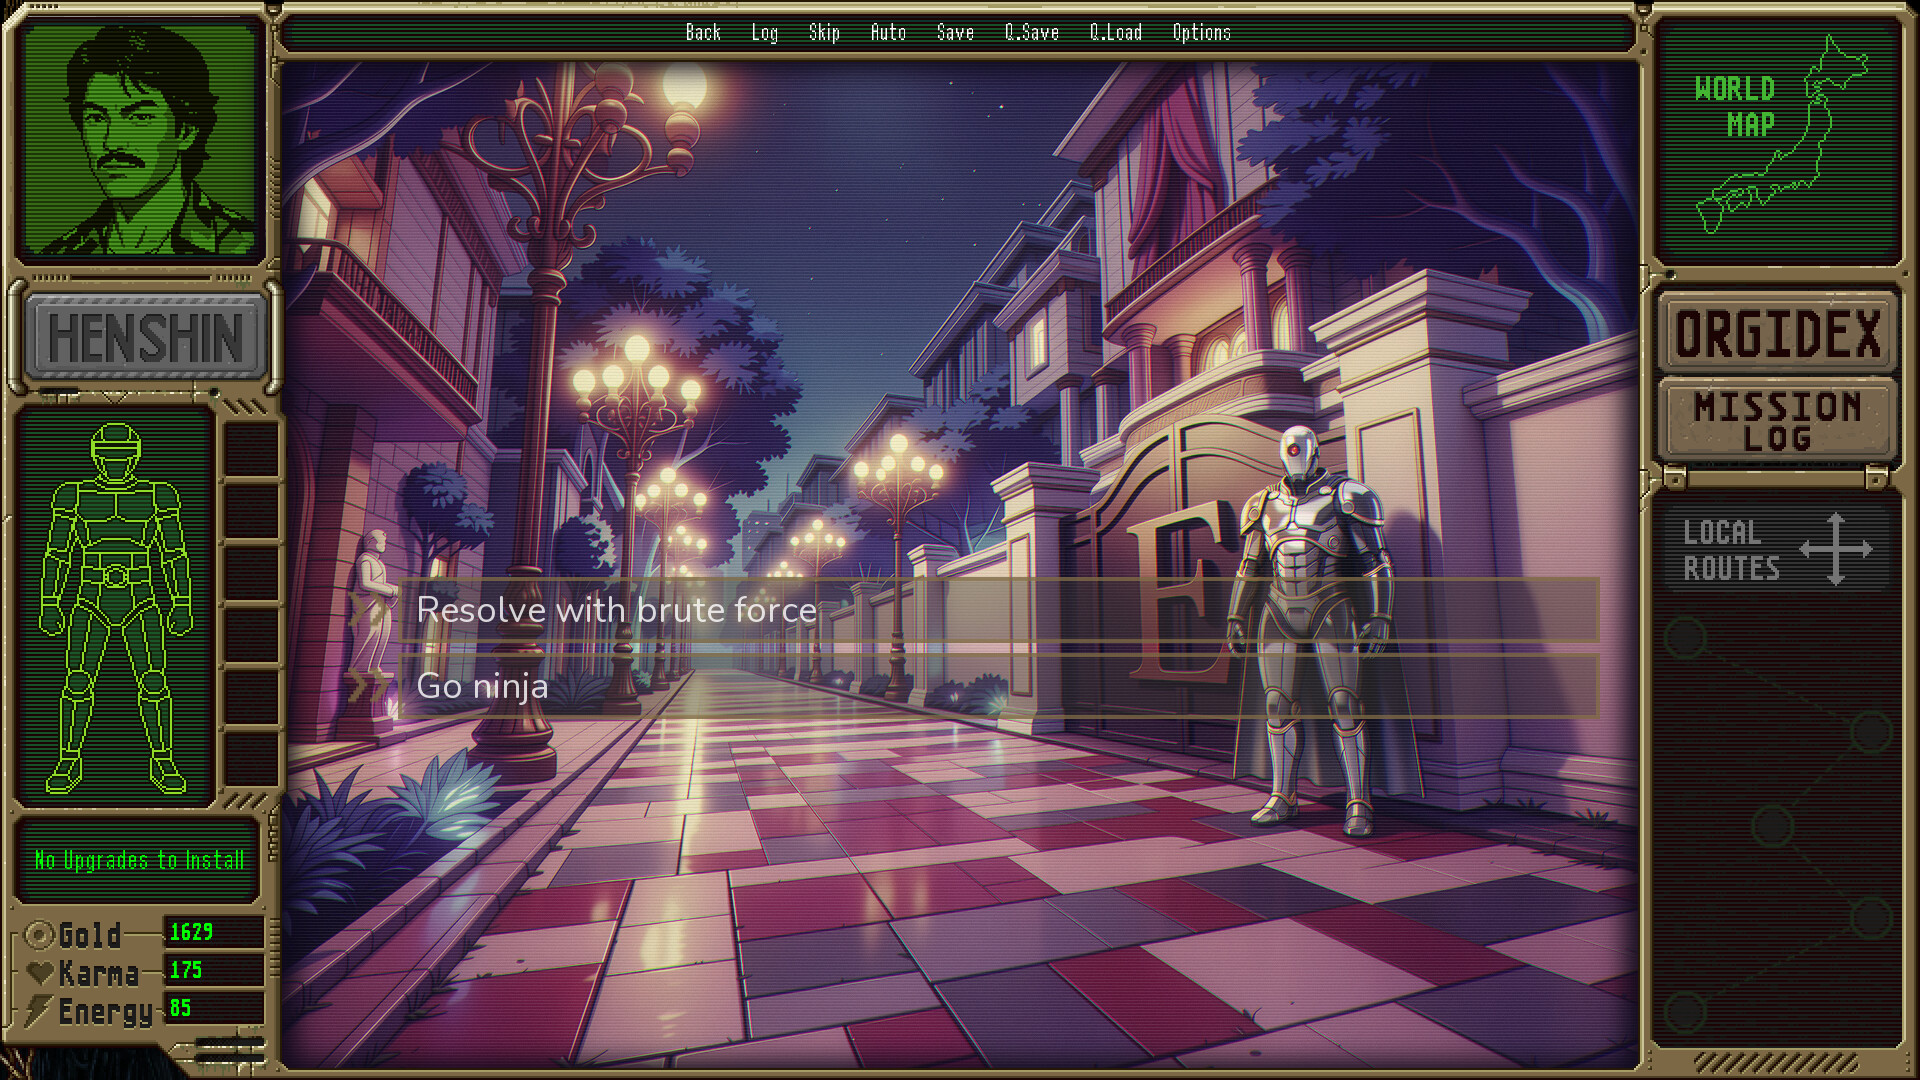The width and height of the screenshot is (1920, 1080).
Task: Click Q.Save for quick save
Action: 1032,33
